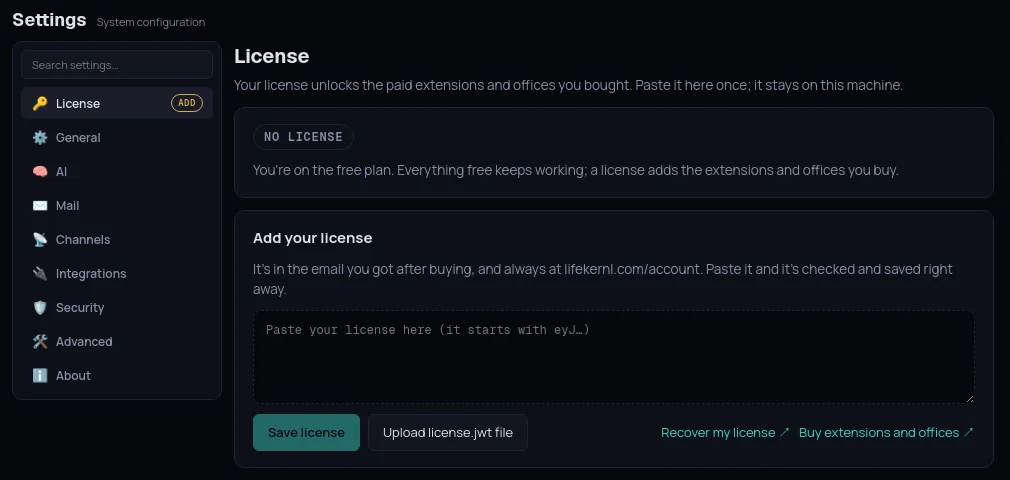This screenshot has width=1010, height=480.
Task: Click the plug icon beside Integrations
Action: 40,274
